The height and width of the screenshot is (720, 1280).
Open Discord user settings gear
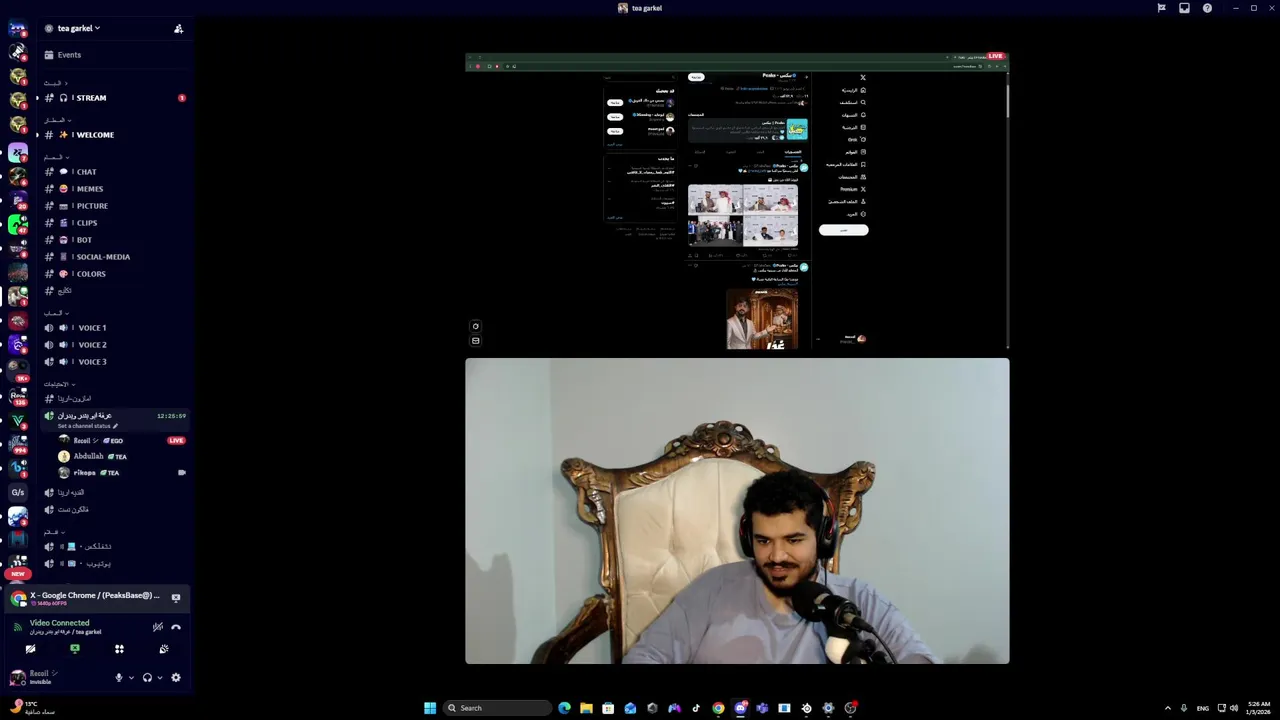click(176, 678)
